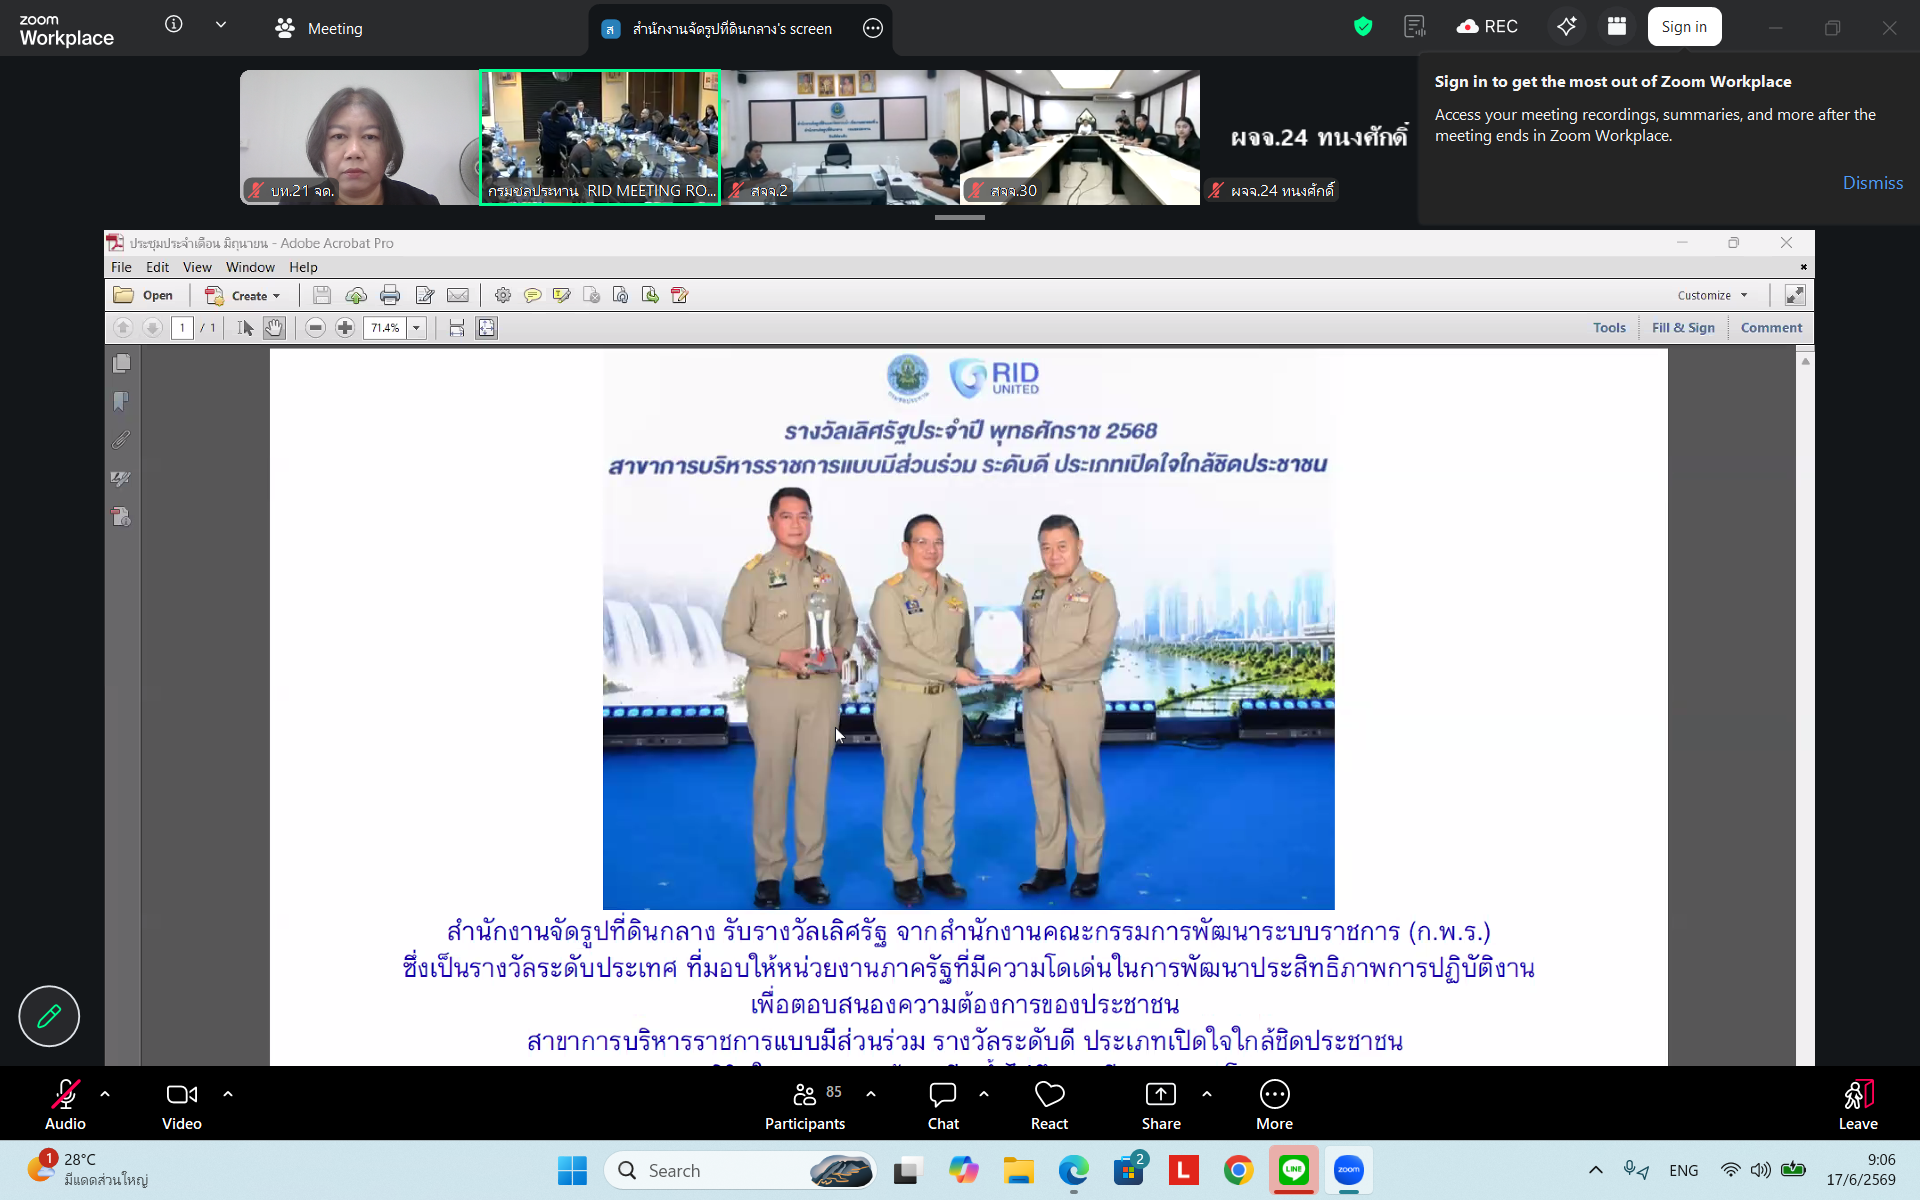The width and height of the screenshot is (1920, 1200).
Task: Toggle fit one full page view
Action: click(487, 328)
